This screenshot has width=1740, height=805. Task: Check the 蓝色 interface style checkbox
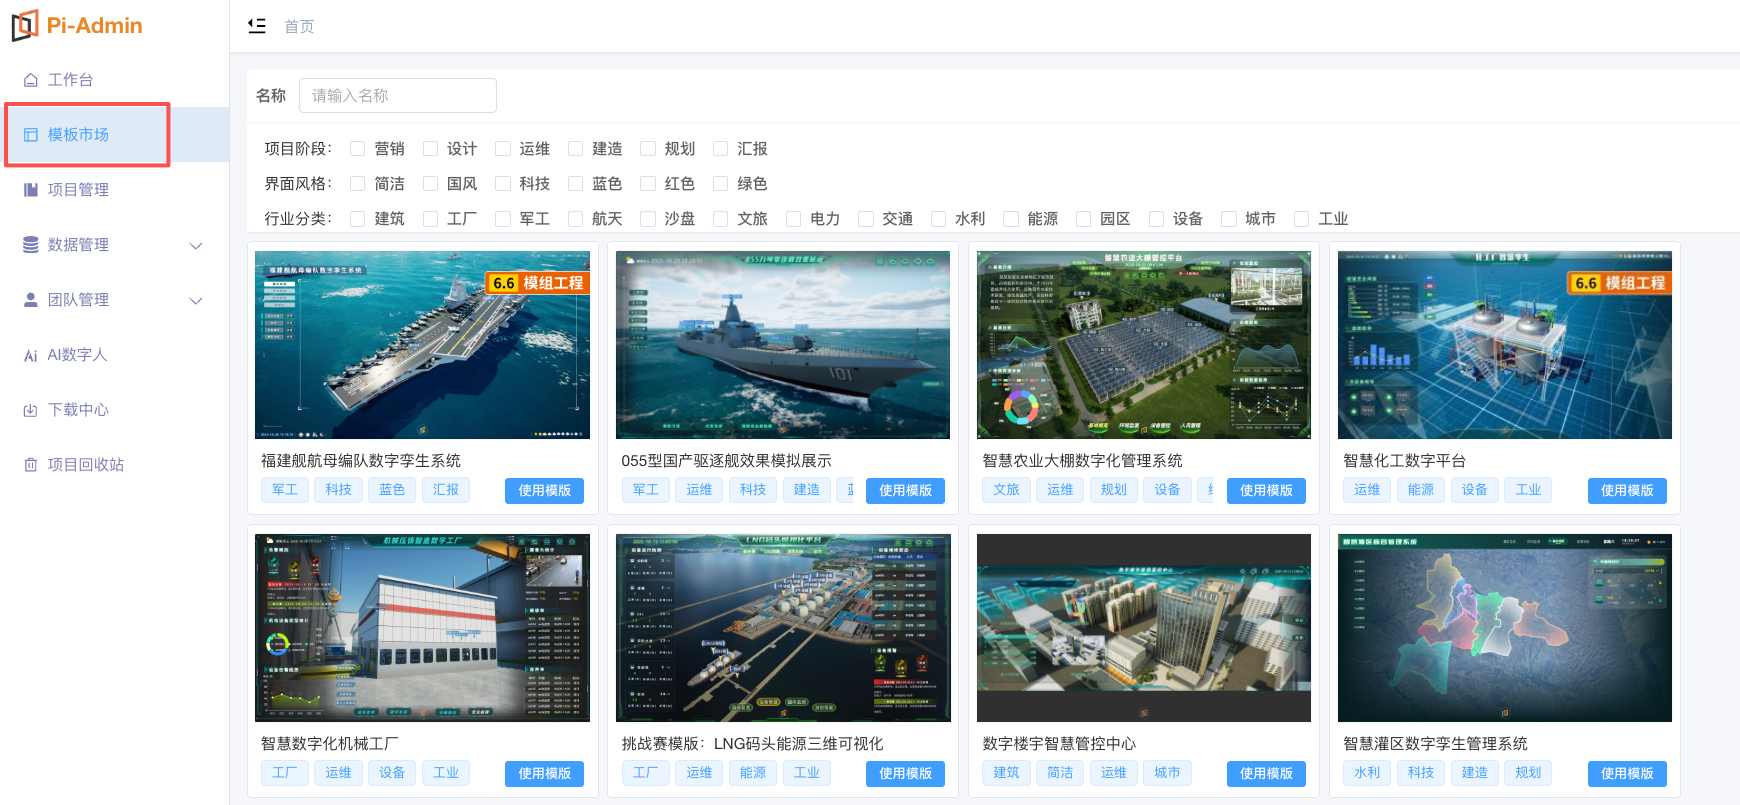pos(575,184)
